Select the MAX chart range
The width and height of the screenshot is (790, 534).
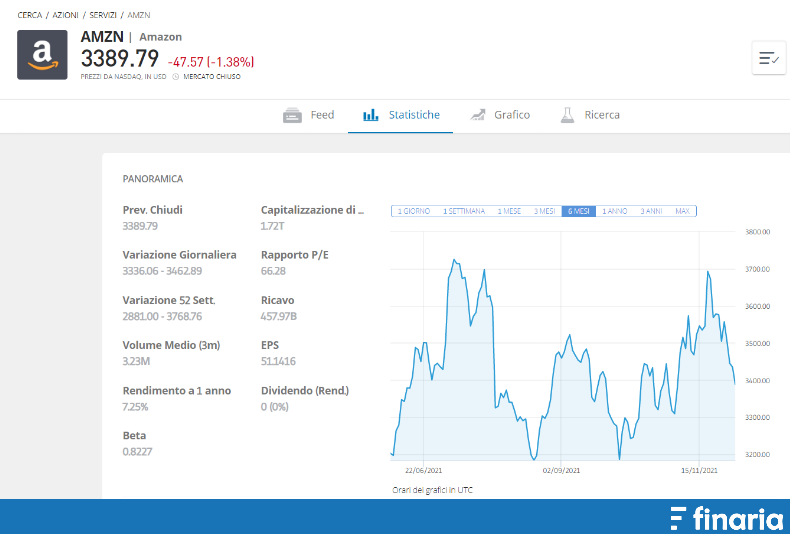click(682, 211)
